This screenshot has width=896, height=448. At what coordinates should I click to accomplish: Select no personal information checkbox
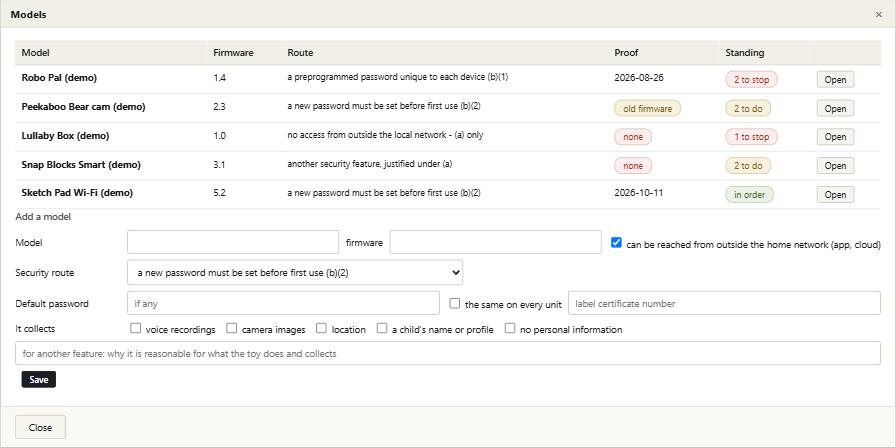[x=510, y=329]
